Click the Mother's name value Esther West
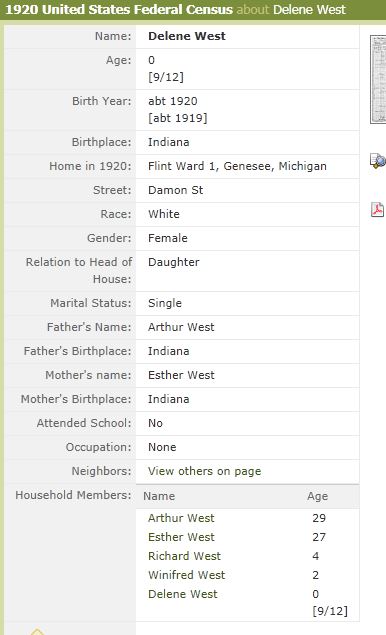 [181, 375]
